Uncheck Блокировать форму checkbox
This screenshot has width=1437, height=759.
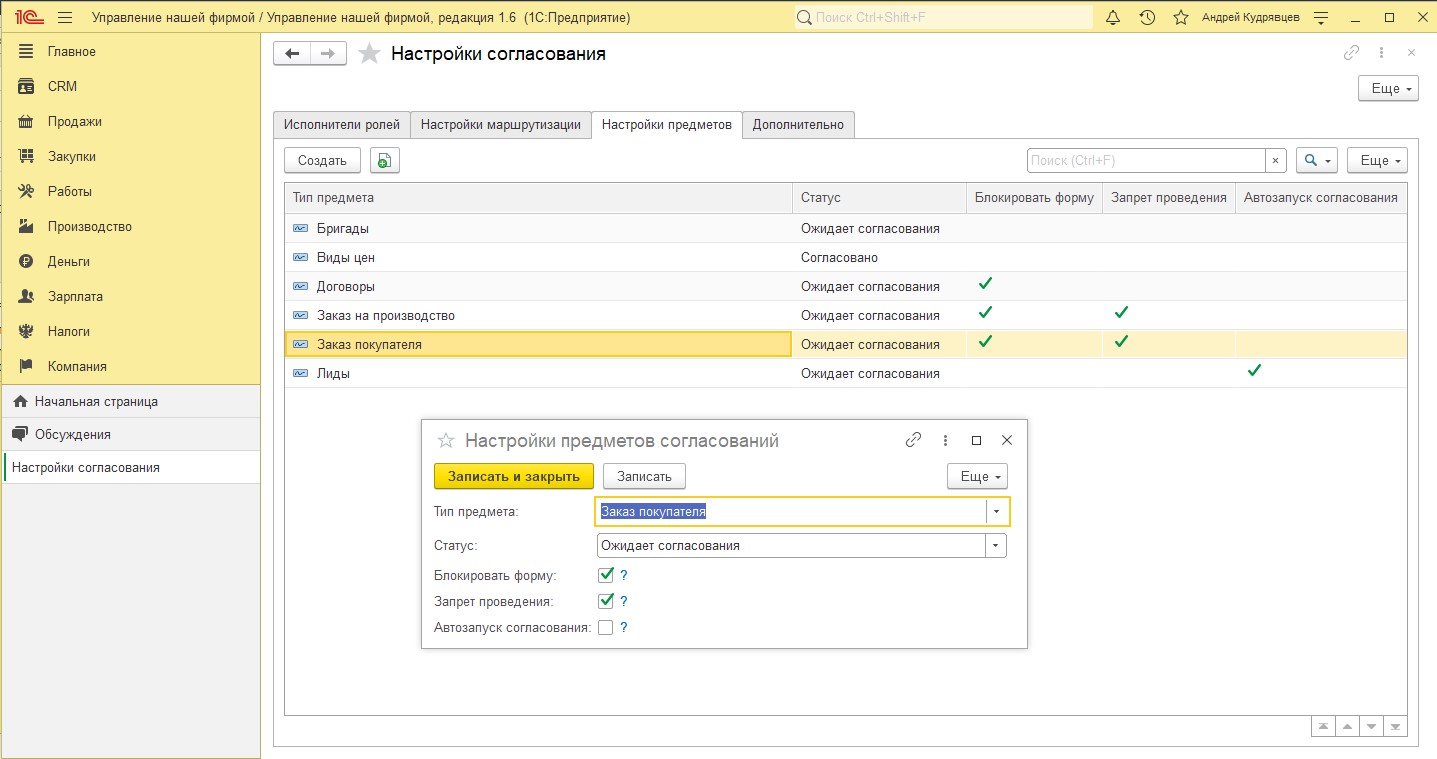pos(605,575)
